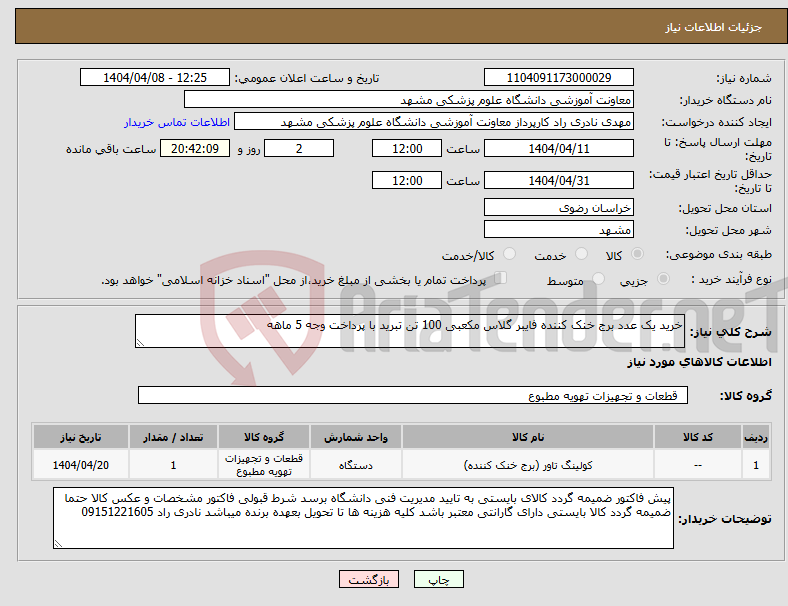The image size is (788, 606).
Task: Select the خدمت radio button
Action: (x=581, y=254)
